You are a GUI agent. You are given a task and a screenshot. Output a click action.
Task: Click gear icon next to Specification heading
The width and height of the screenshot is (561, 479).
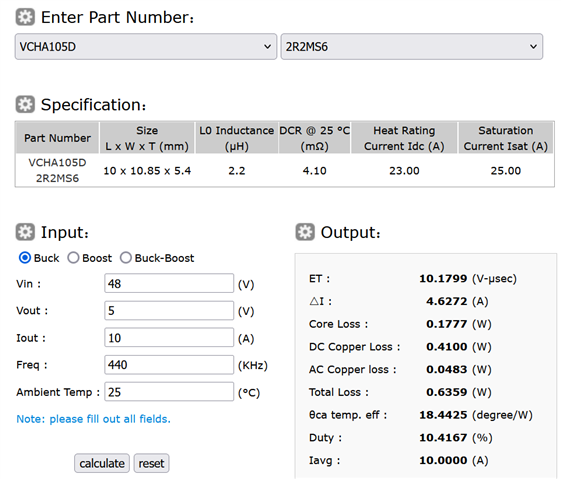[25, 104]
